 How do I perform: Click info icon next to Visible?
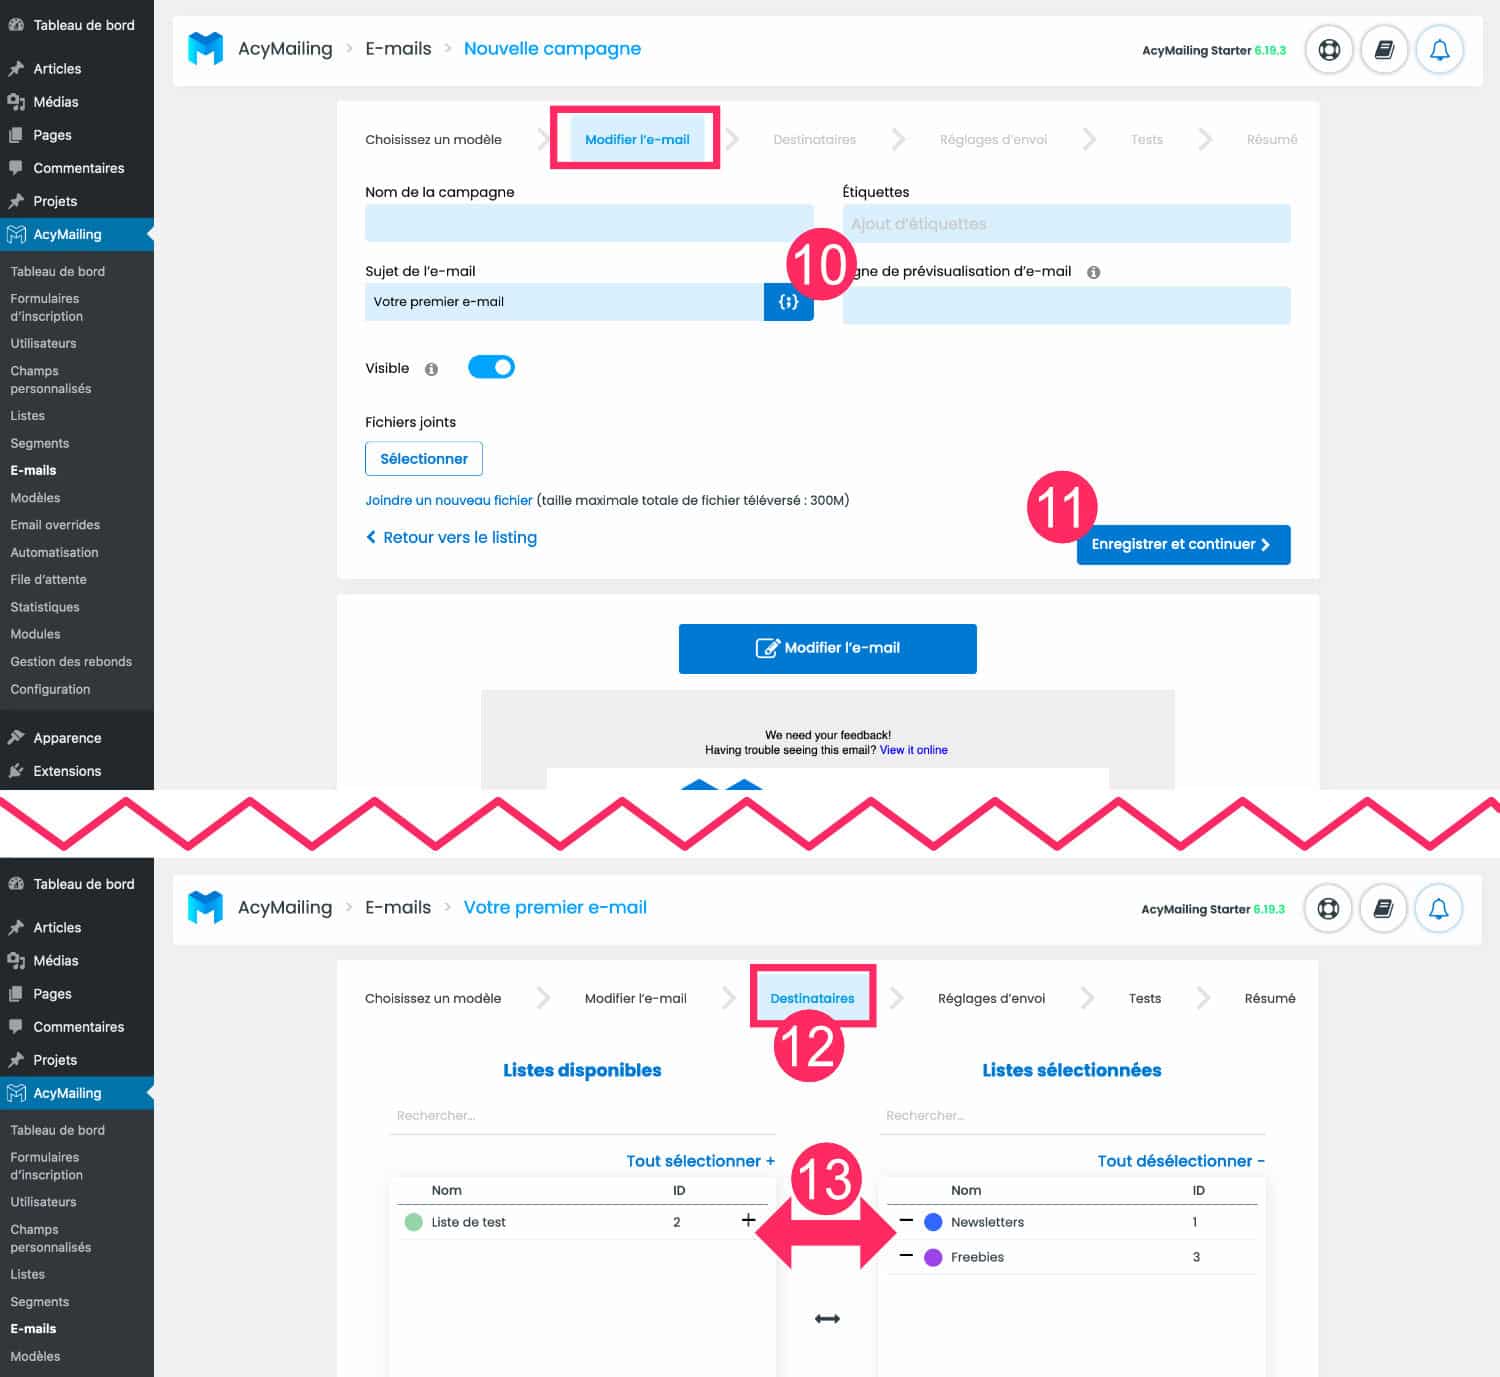[431, 369]
